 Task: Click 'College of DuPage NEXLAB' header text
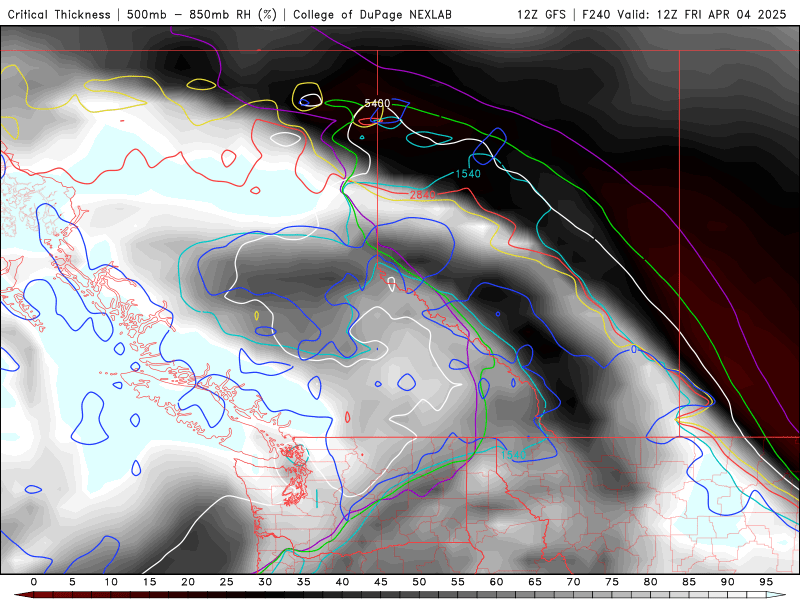pyautogui.click(x=372, y=15)
